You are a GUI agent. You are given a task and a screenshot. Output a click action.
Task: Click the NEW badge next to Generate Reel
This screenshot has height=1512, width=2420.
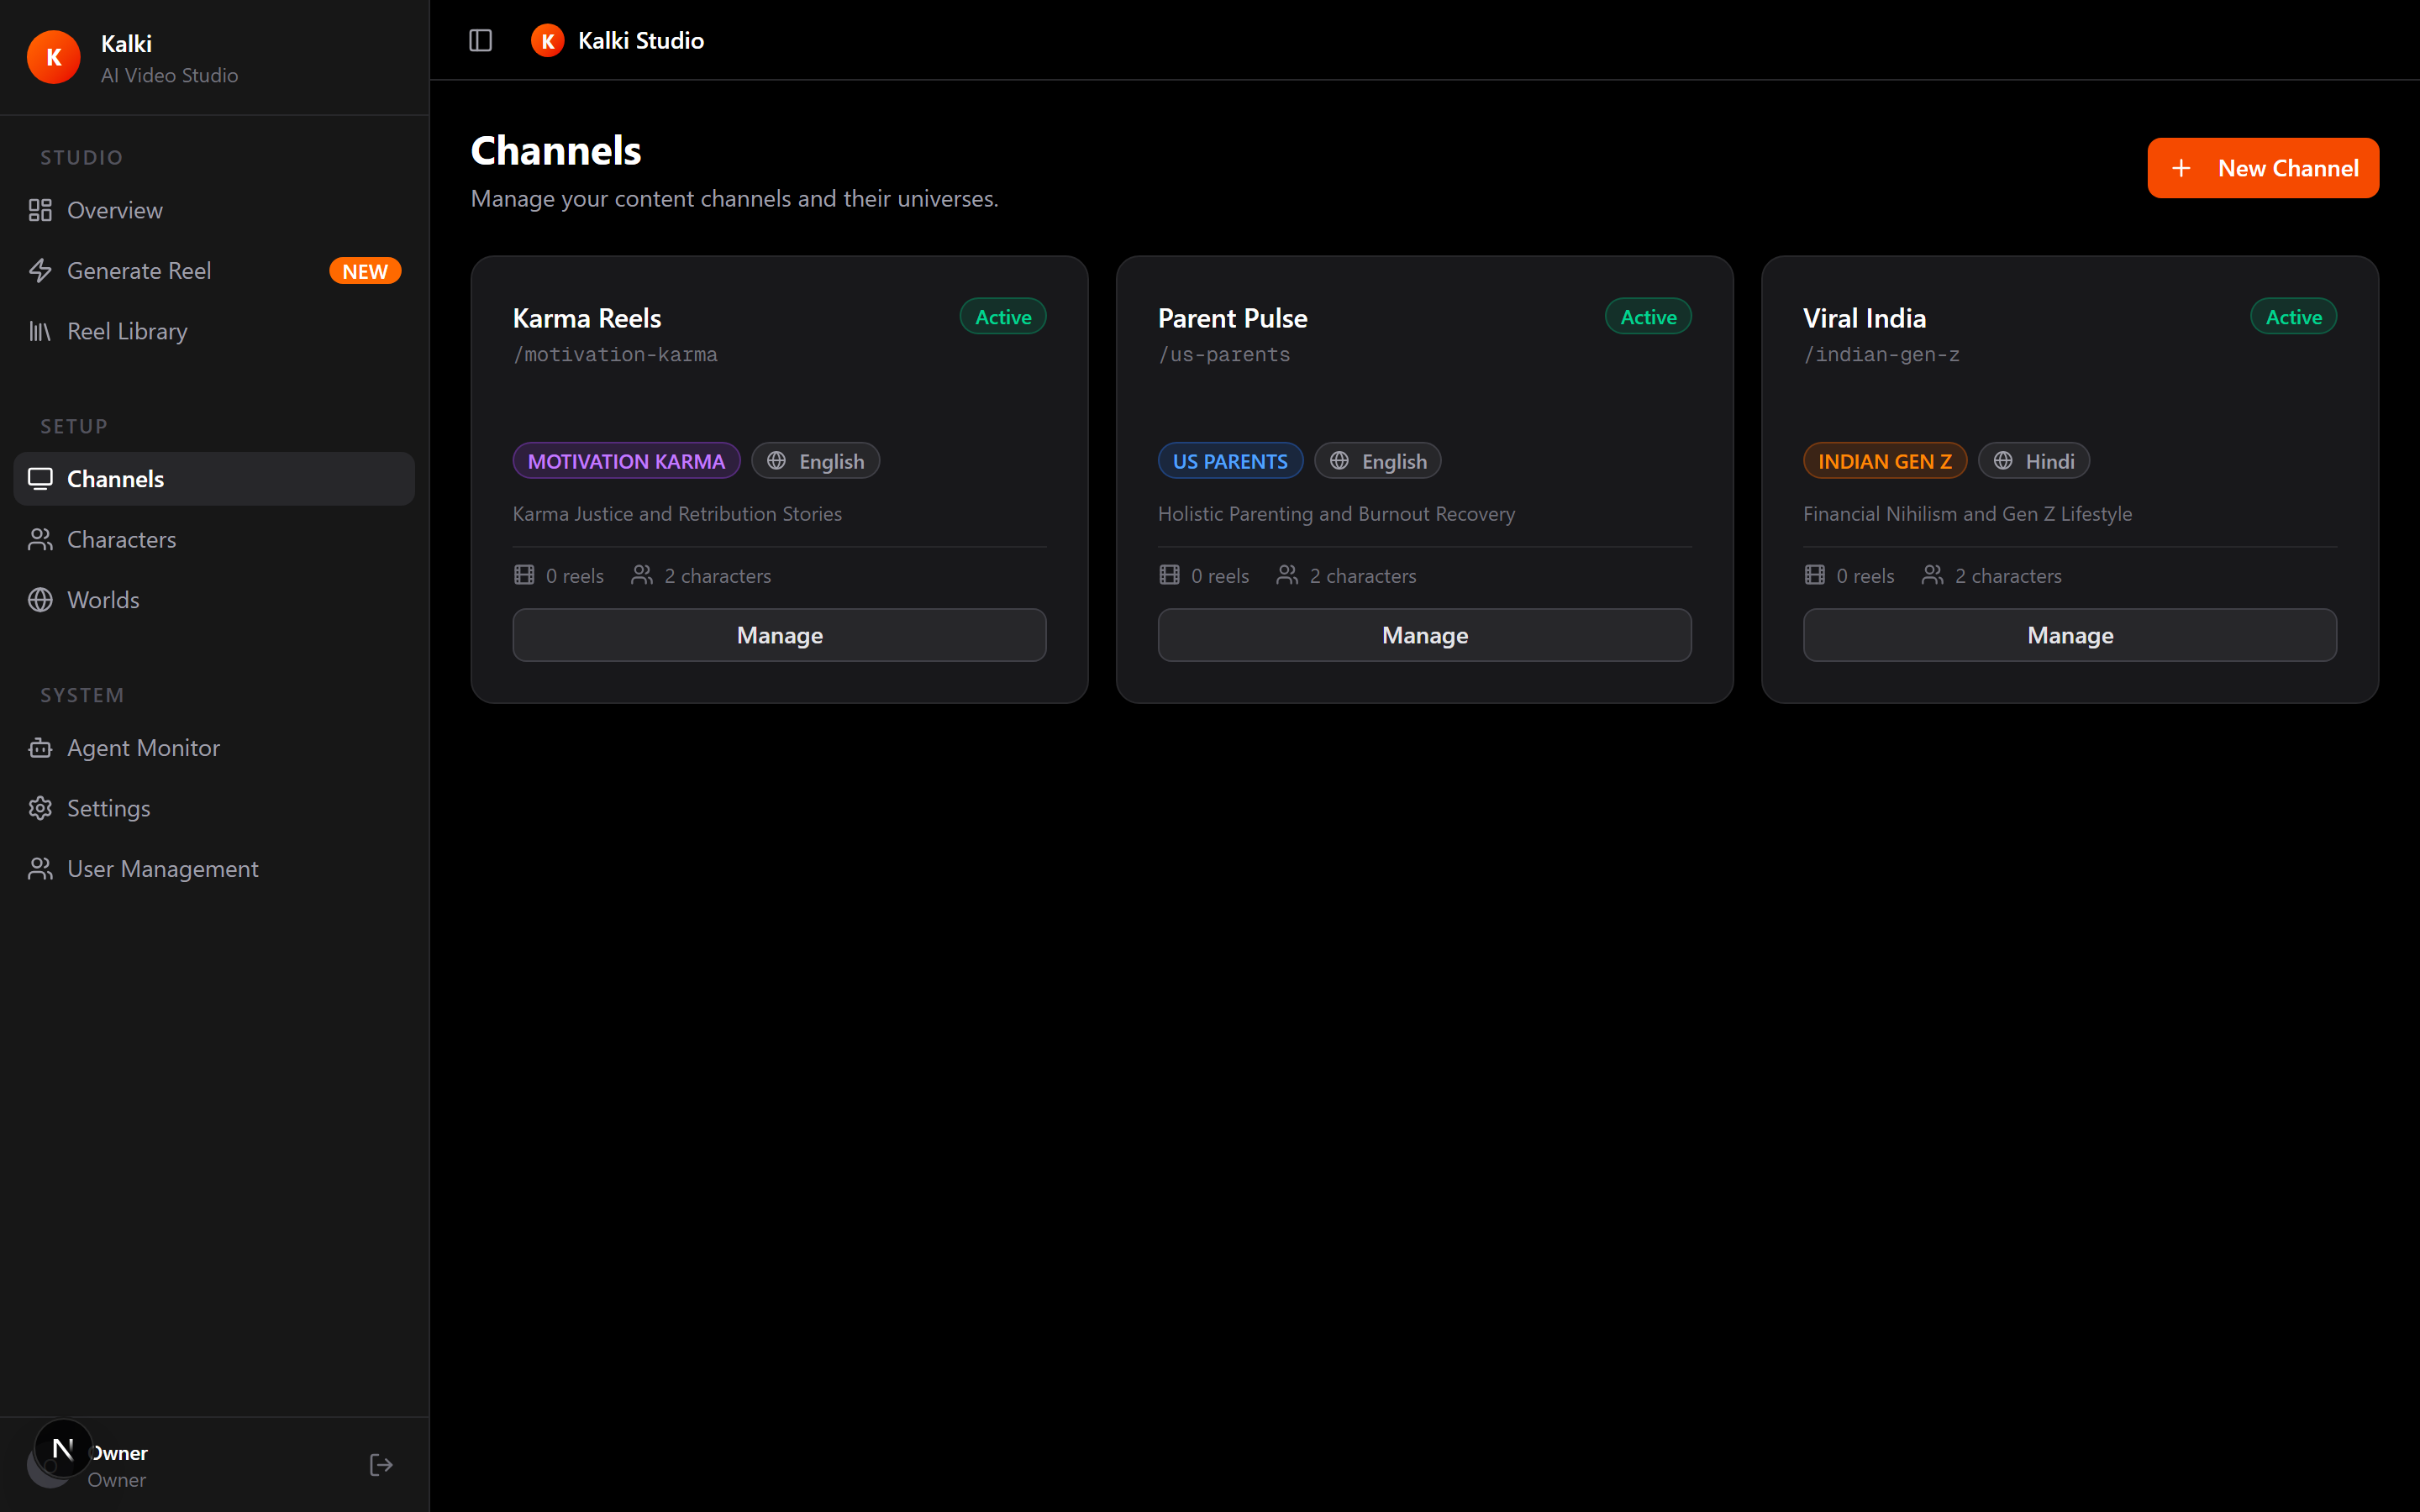[x=365, y=271]
